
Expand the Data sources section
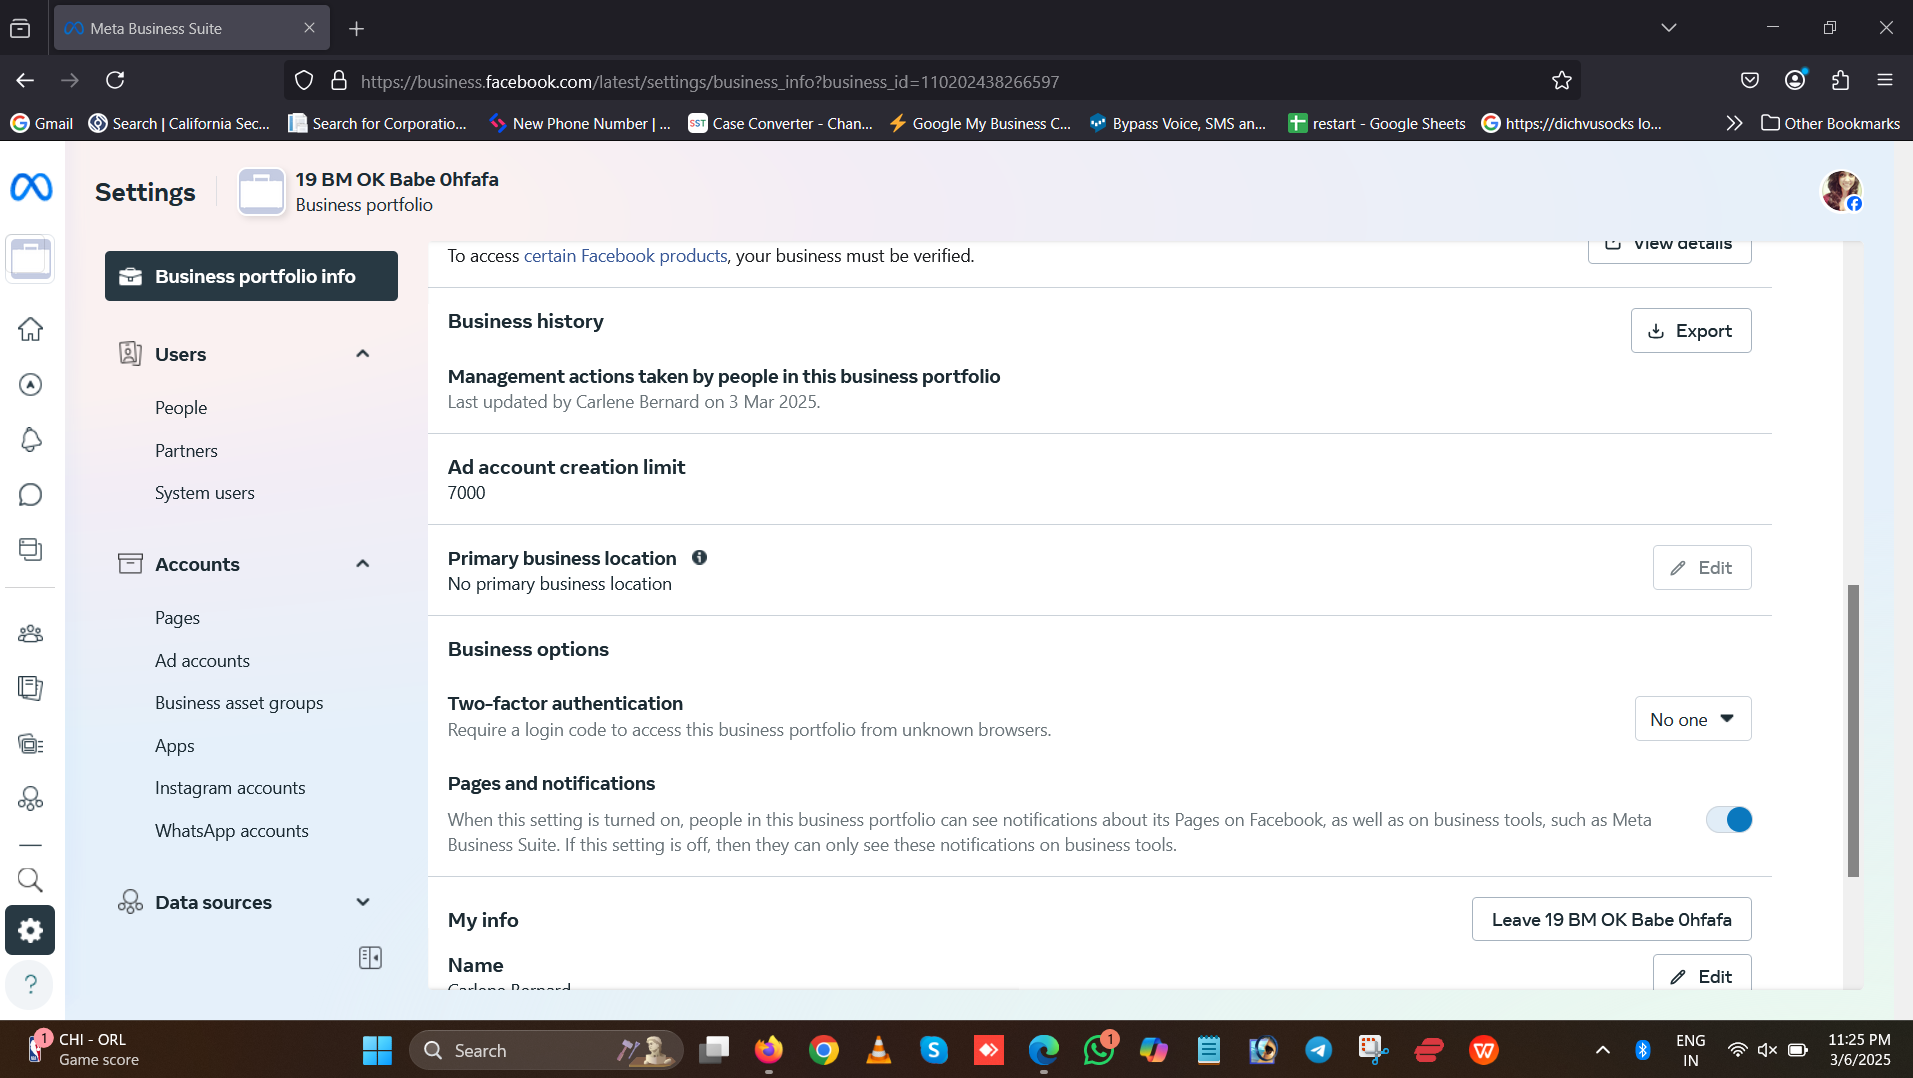coord(363,902)
